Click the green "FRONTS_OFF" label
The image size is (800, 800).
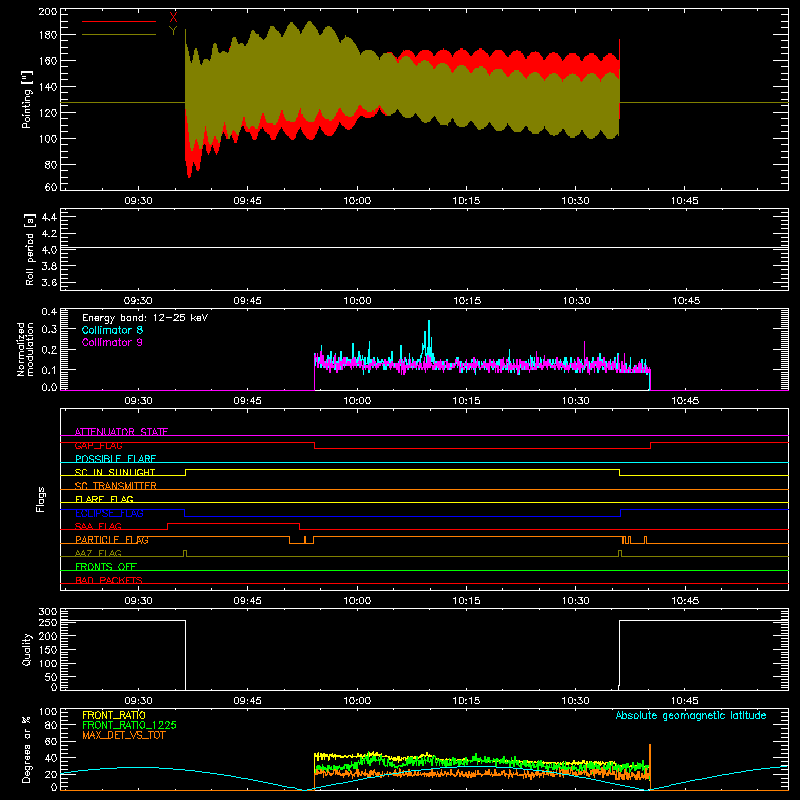pyautogui.click(x=106, y=566)
